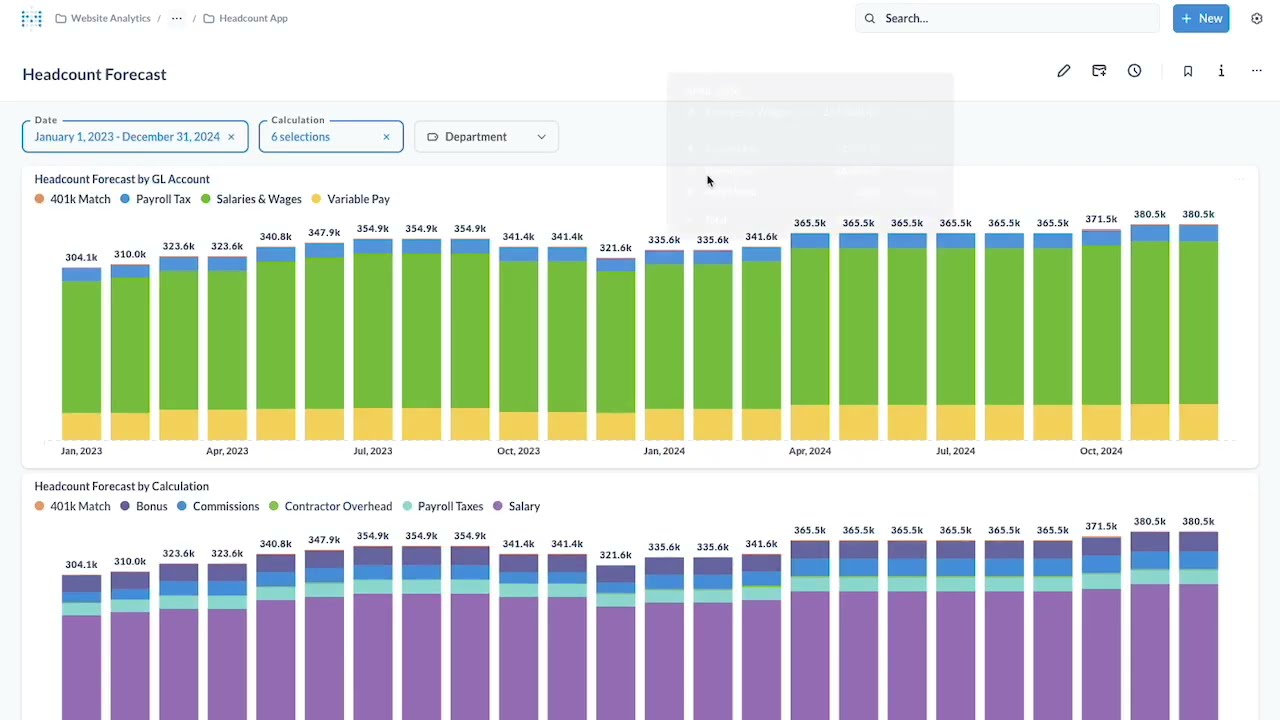Click the Bonus legend swatch
This screenshot has height=720, width=1280.
126,506
